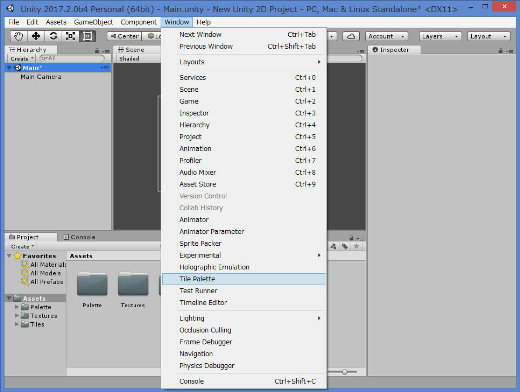Choose Frame Debugger menu entry

(244, 342)
